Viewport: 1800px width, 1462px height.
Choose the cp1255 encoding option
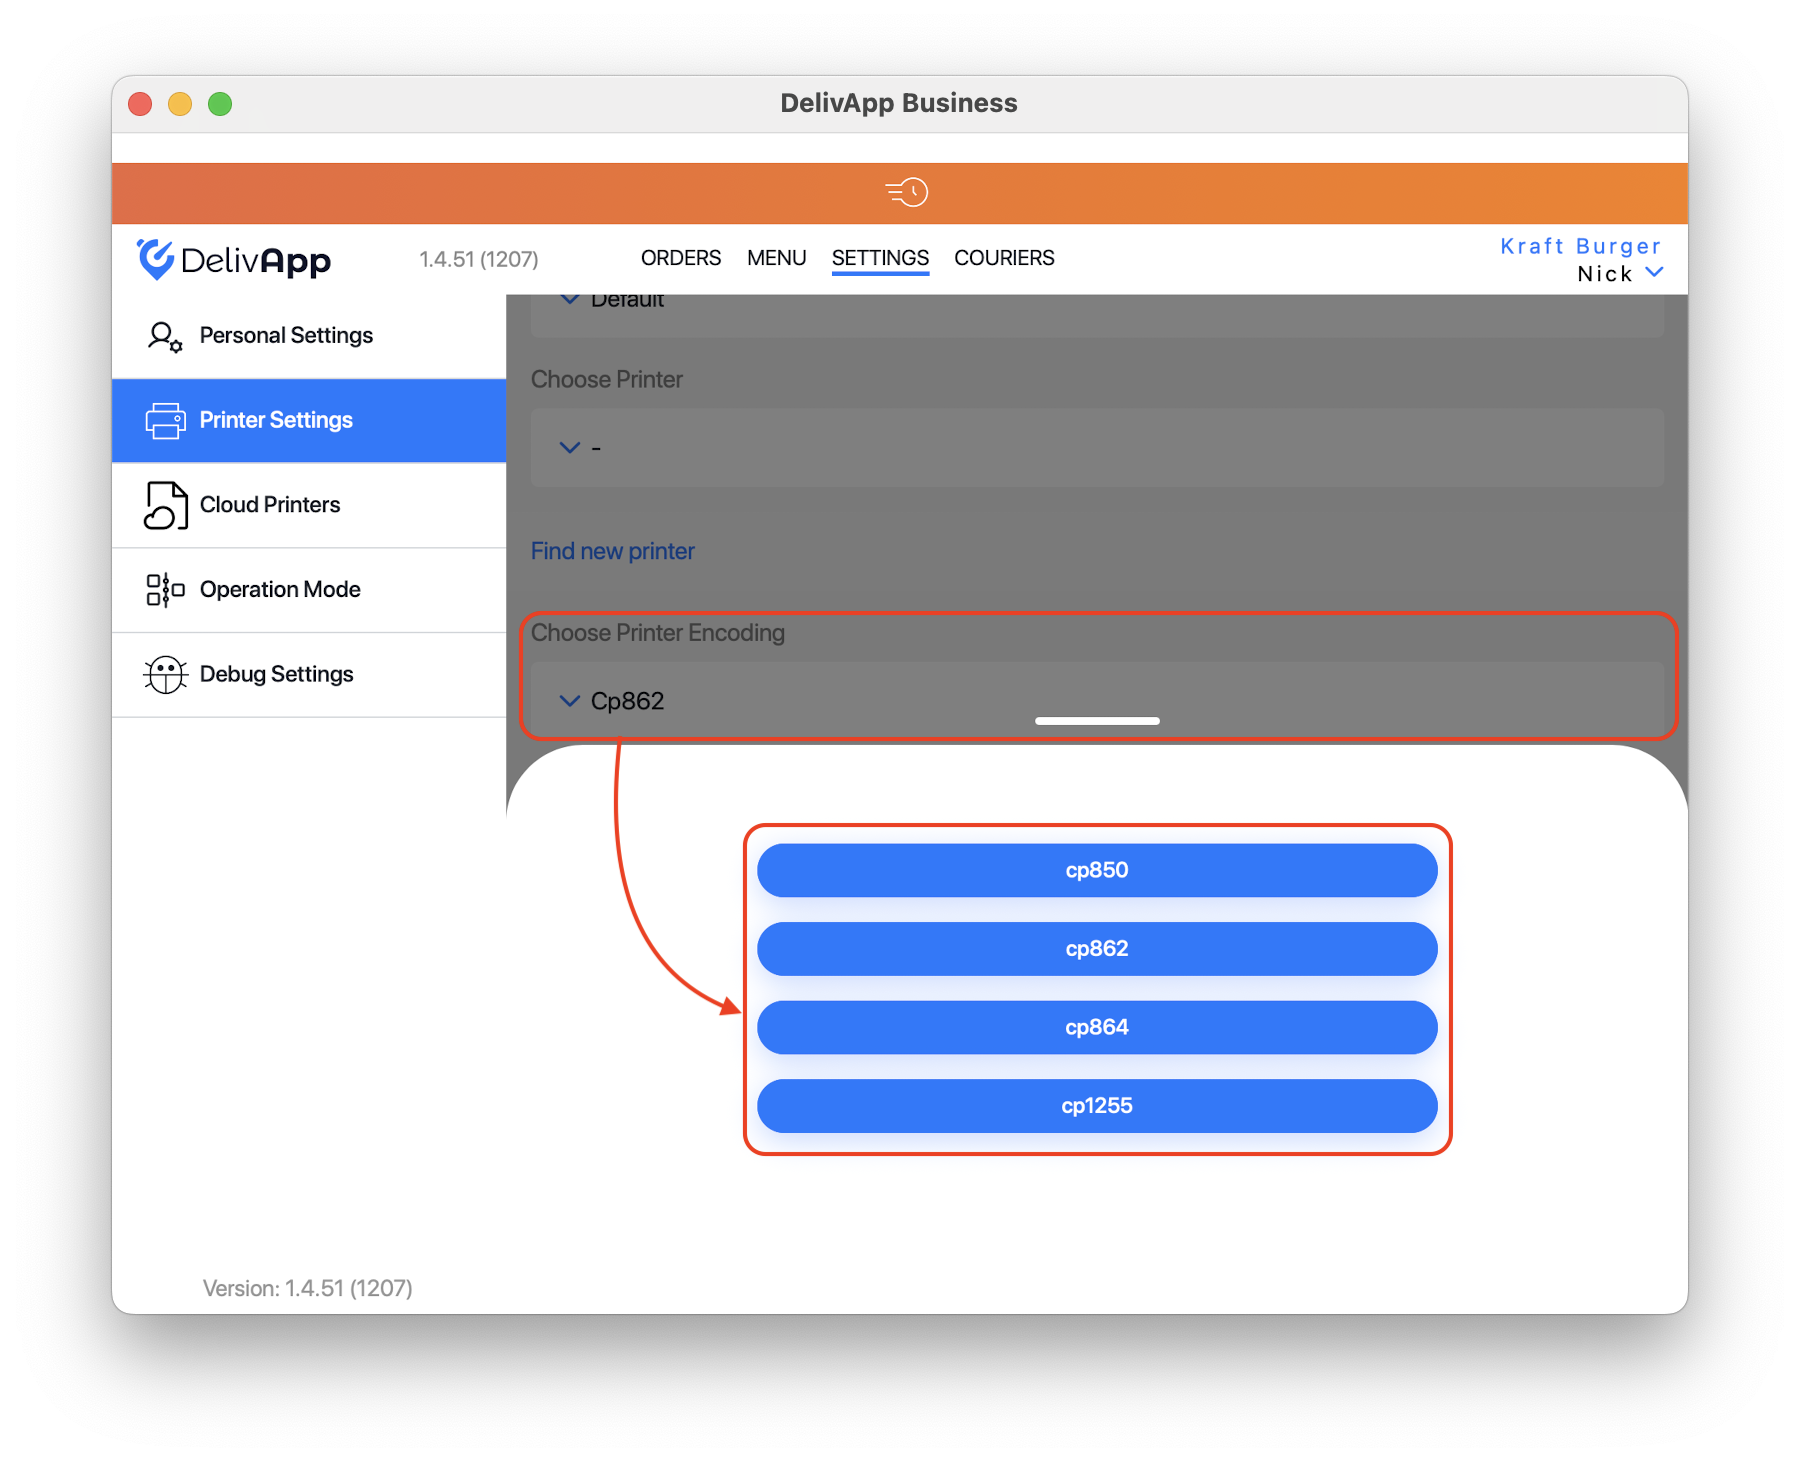click(x=1097, y=1106)
